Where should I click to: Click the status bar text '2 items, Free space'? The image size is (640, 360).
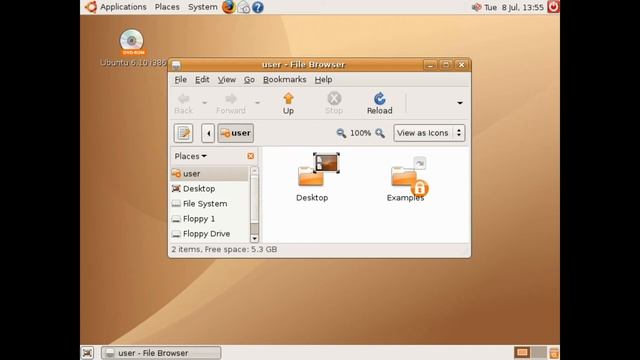coord(224,249)
